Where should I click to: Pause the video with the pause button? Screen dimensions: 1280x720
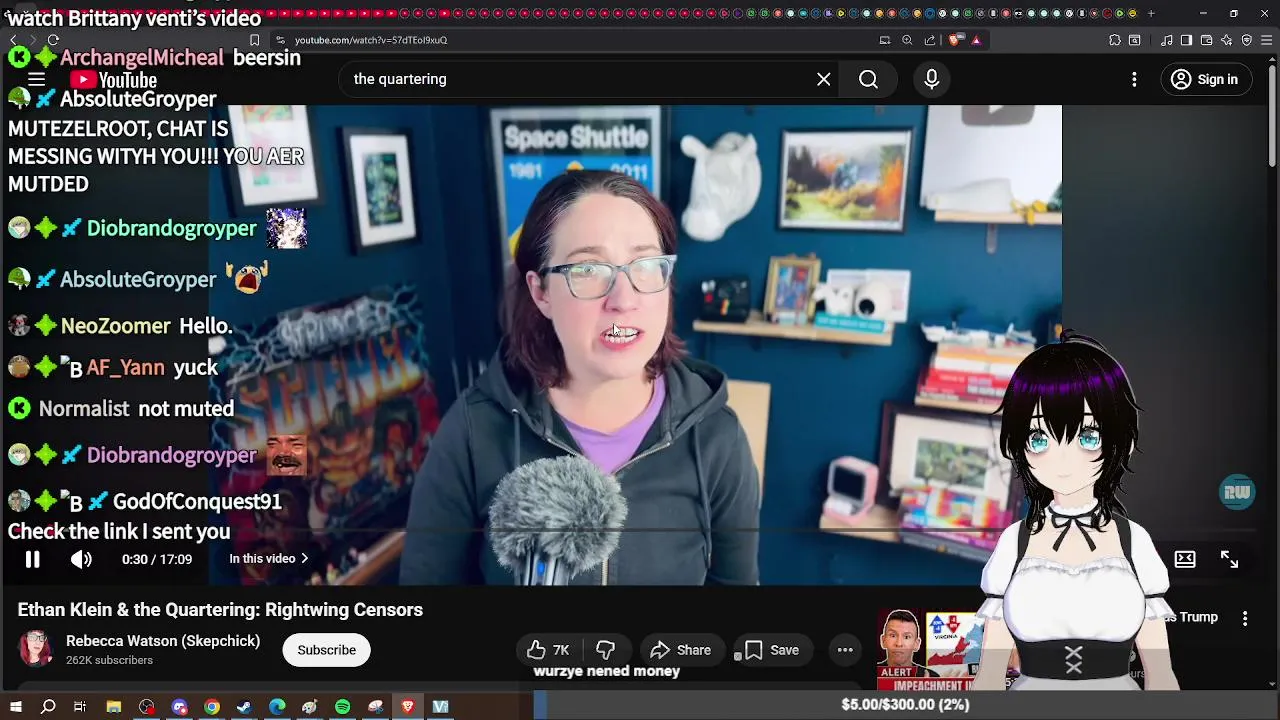32,559
